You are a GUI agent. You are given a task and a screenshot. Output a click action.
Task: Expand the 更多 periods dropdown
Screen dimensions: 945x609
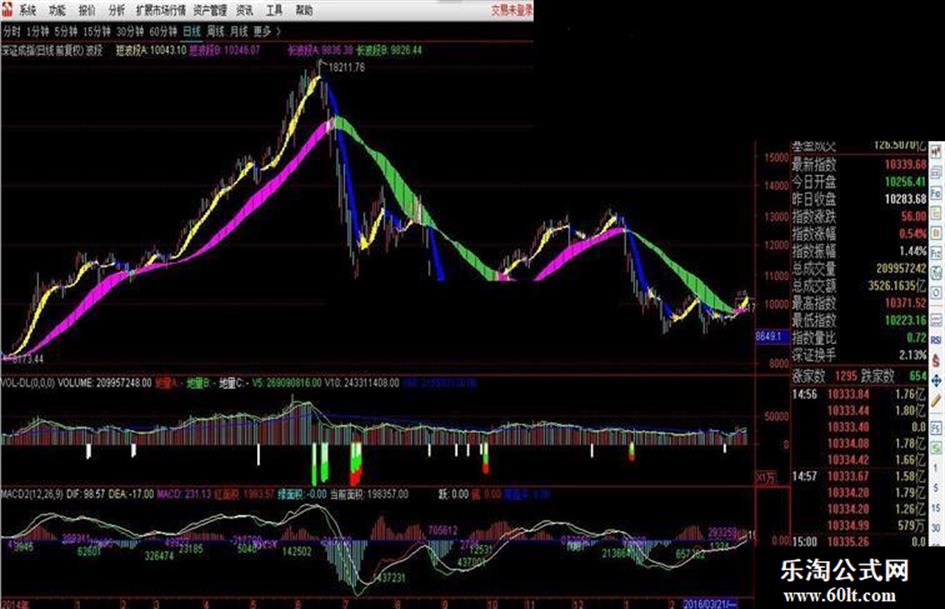pyautogui.click(x=267, y=31)
